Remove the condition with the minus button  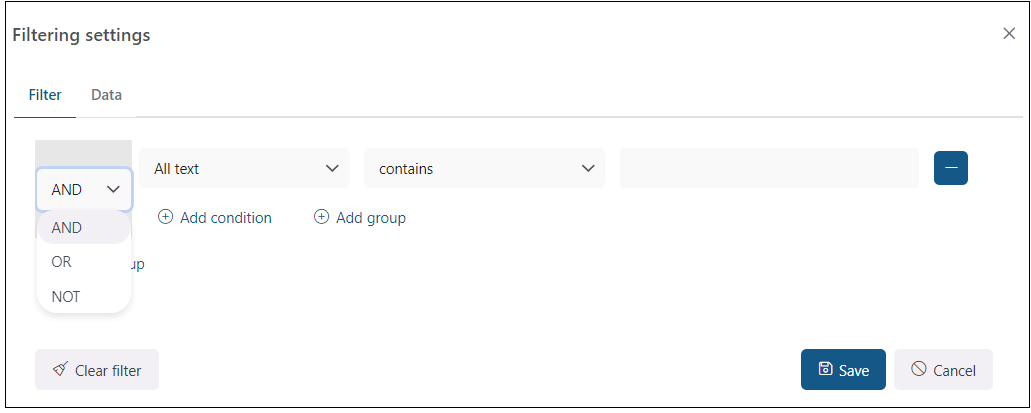point(950,168)
